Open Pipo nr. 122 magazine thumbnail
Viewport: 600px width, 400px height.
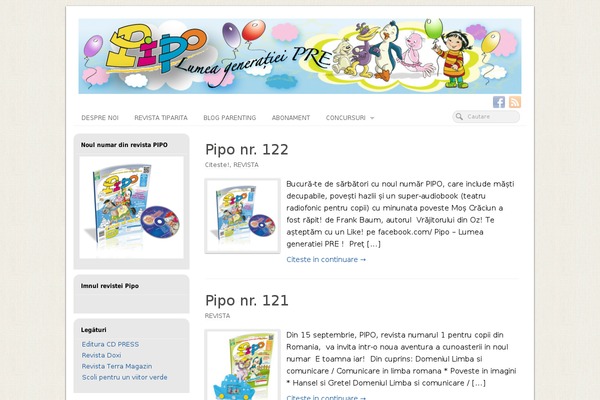[x=243, y=216]
